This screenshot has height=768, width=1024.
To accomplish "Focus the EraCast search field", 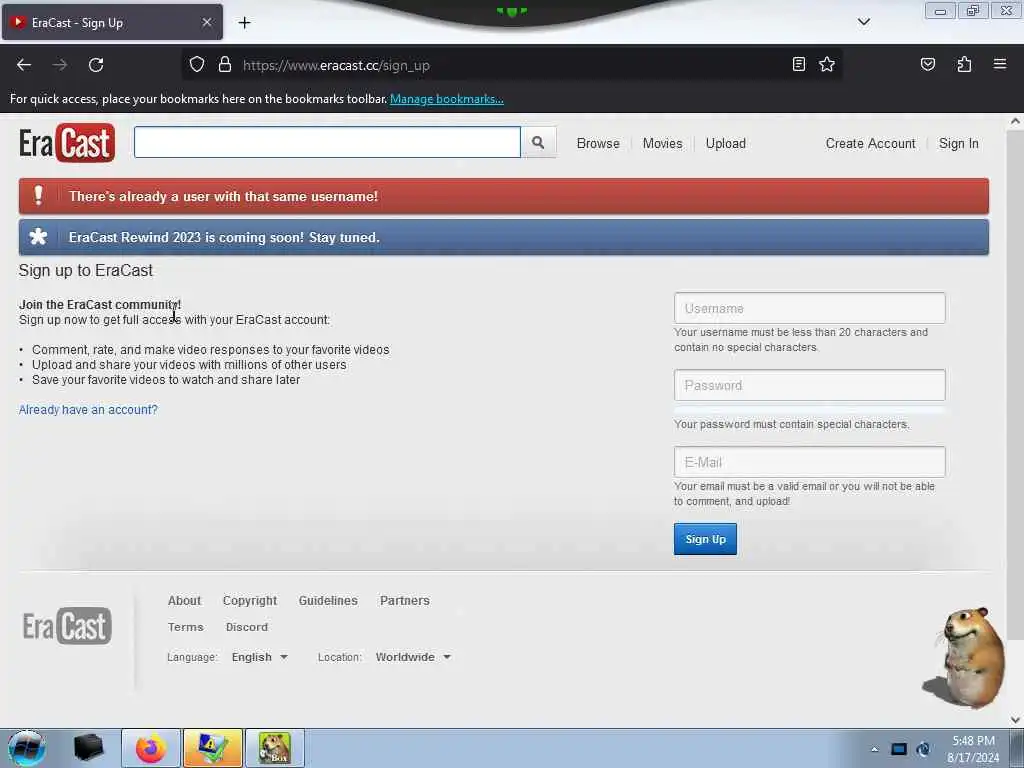I will 327,142.
